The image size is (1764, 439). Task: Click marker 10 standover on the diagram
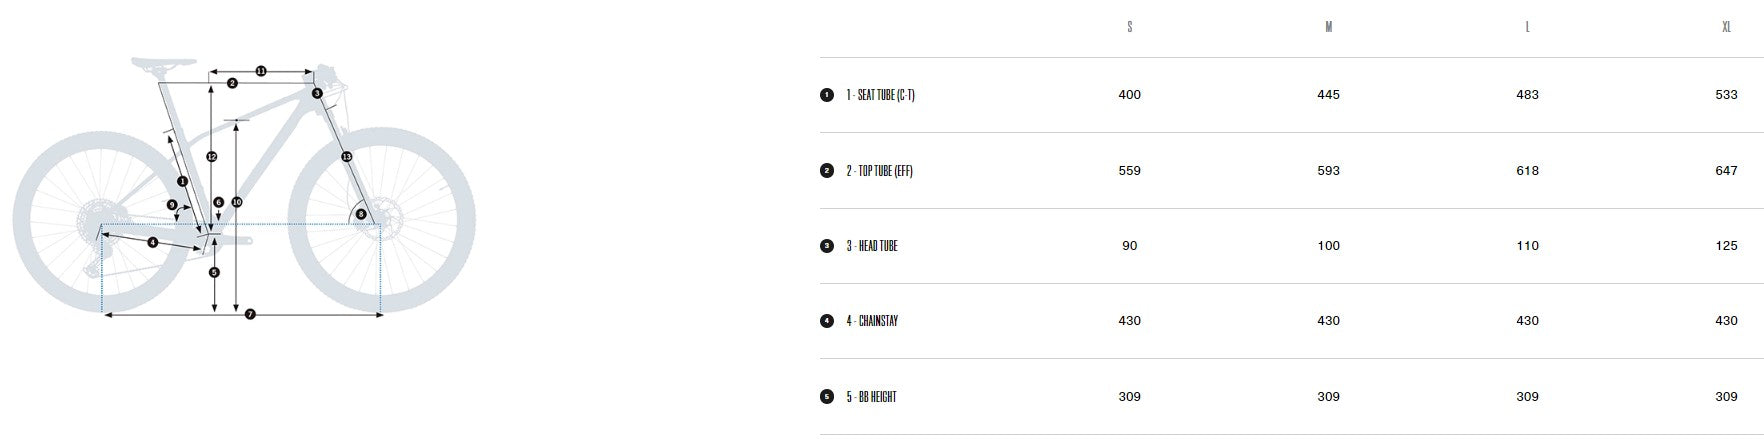[x=237, y=202]
